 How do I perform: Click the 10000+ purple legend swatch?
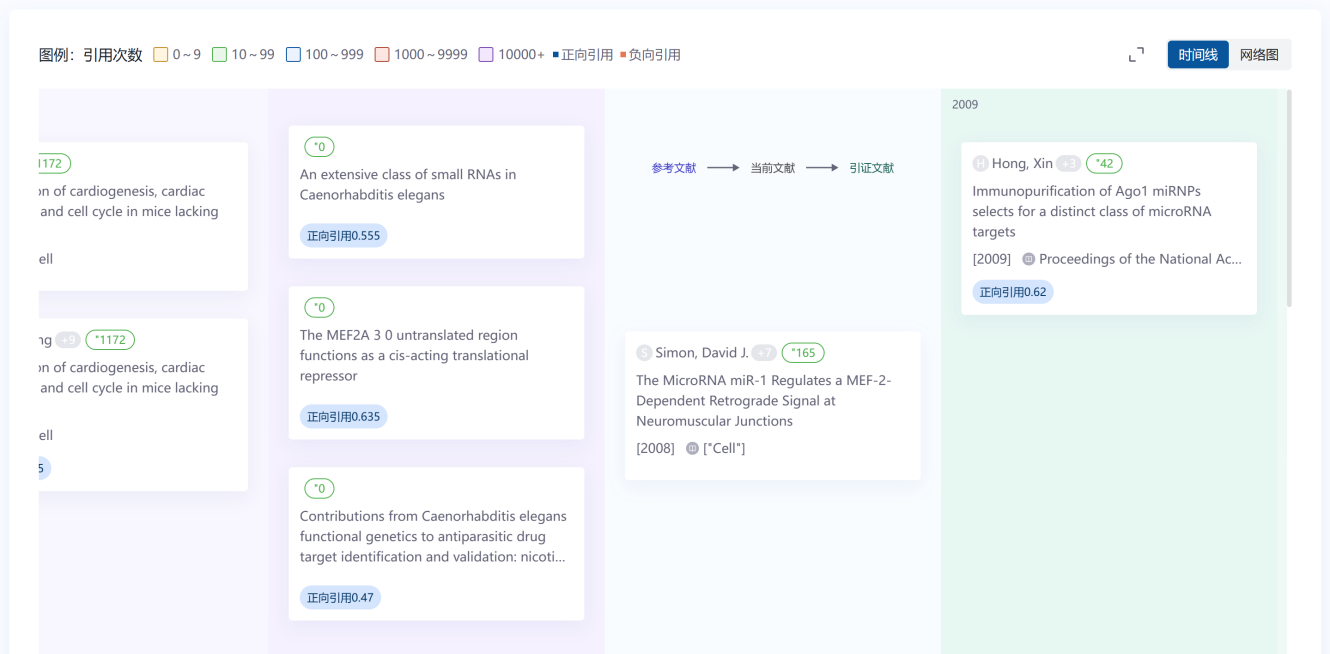486,55
